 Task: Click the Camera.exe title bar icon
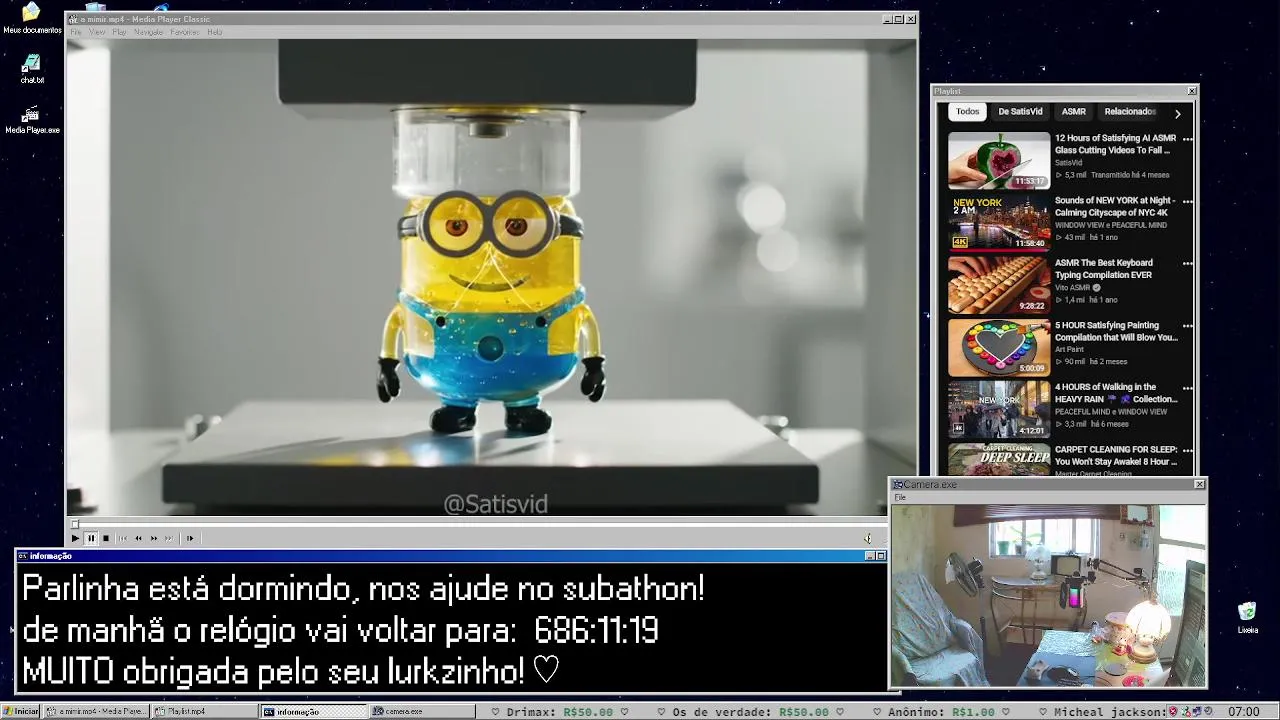(898, 484)
